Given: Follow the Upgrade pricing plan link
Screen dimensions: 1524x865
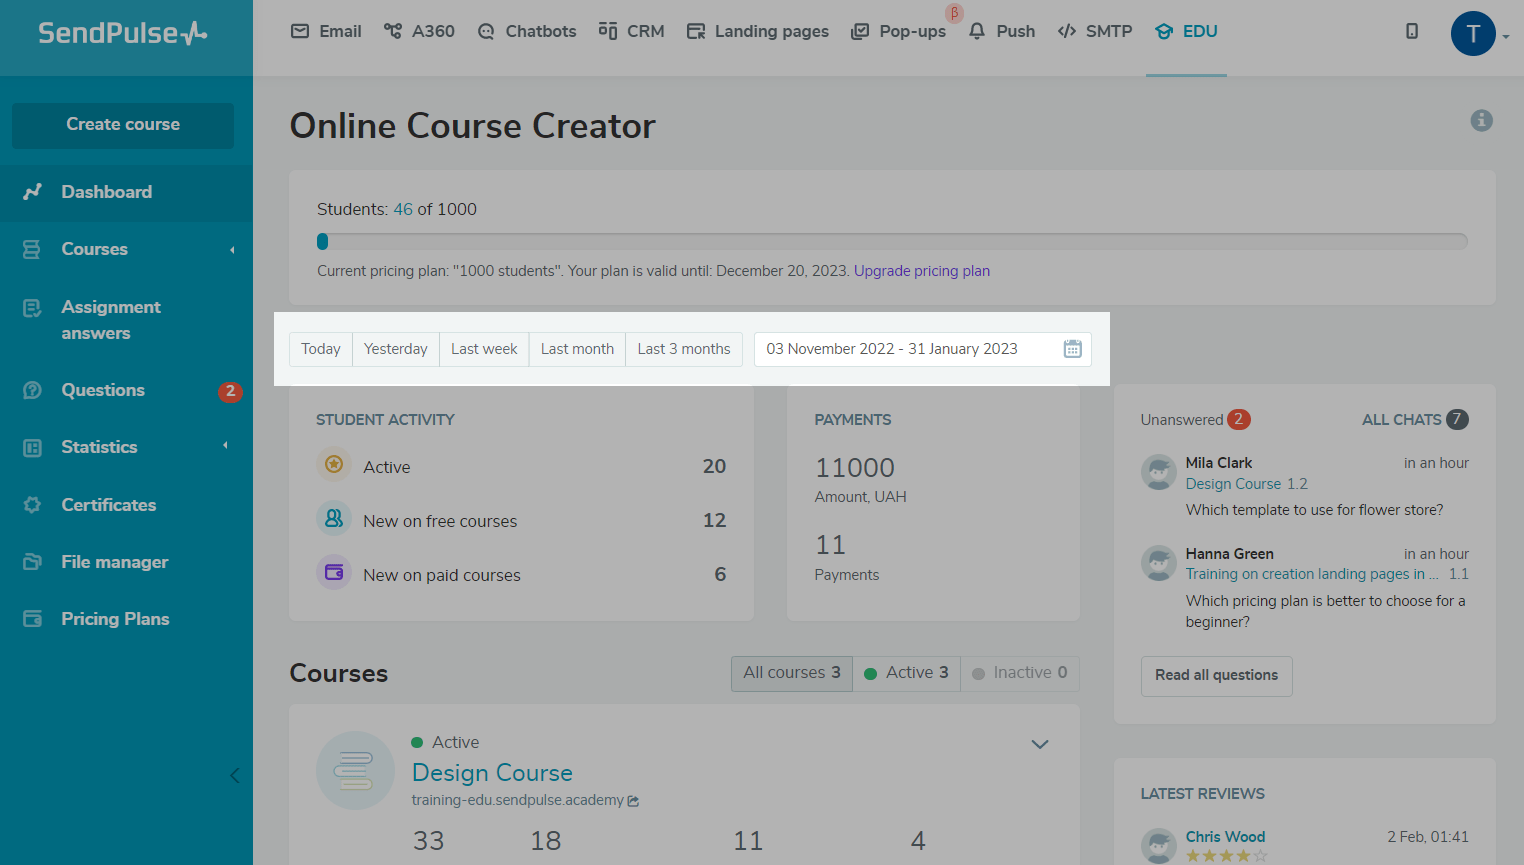Looking at the screenshot, I should [x=921, y=271].
